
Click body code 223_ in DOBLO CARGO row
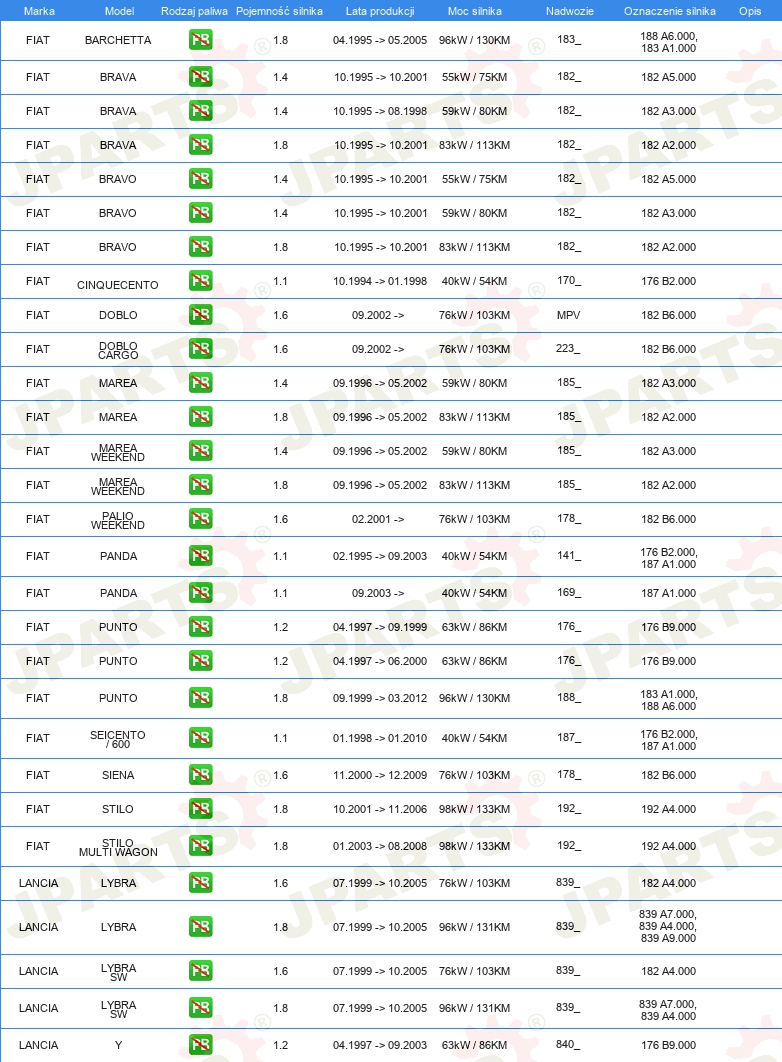coord(568,348)
